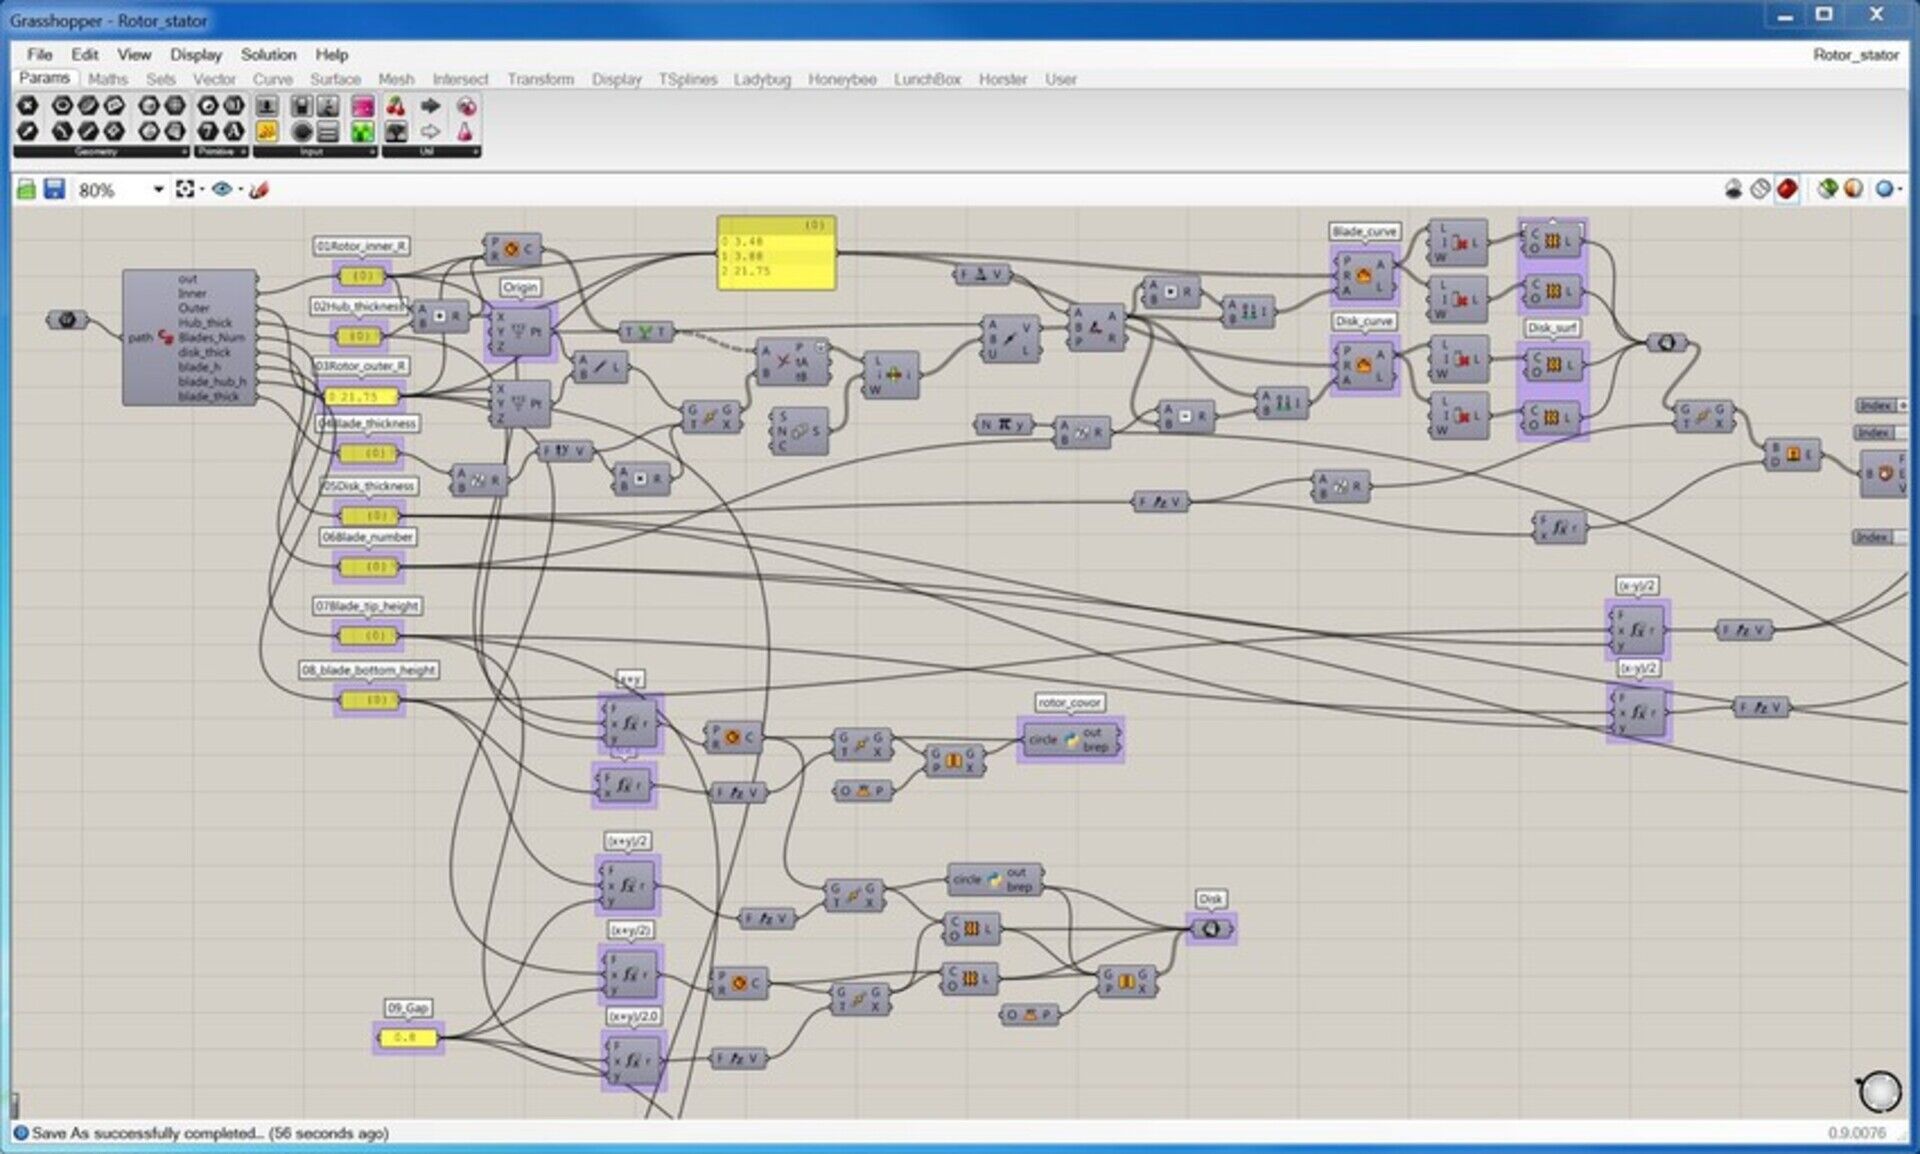Click the pink flask icon in Util
The image size is (1920, 1154).
(465, 132)
